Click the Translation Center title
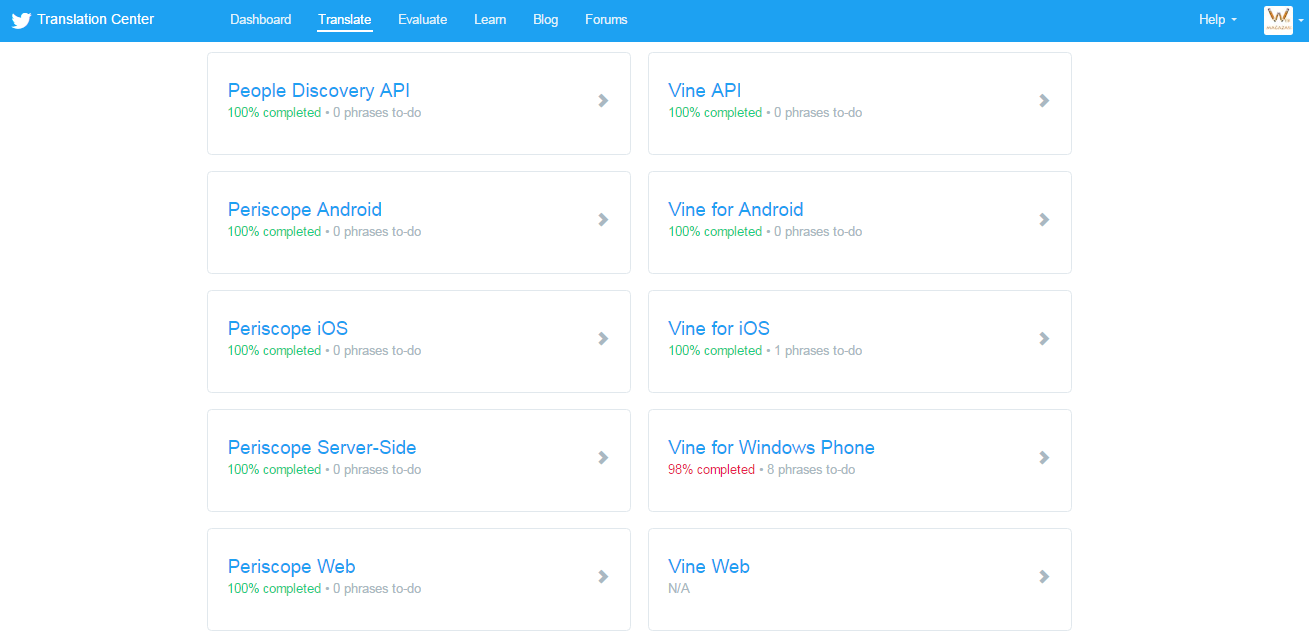Image resolution: width=1309 pixels, height=635 pixels. (96, 19)
